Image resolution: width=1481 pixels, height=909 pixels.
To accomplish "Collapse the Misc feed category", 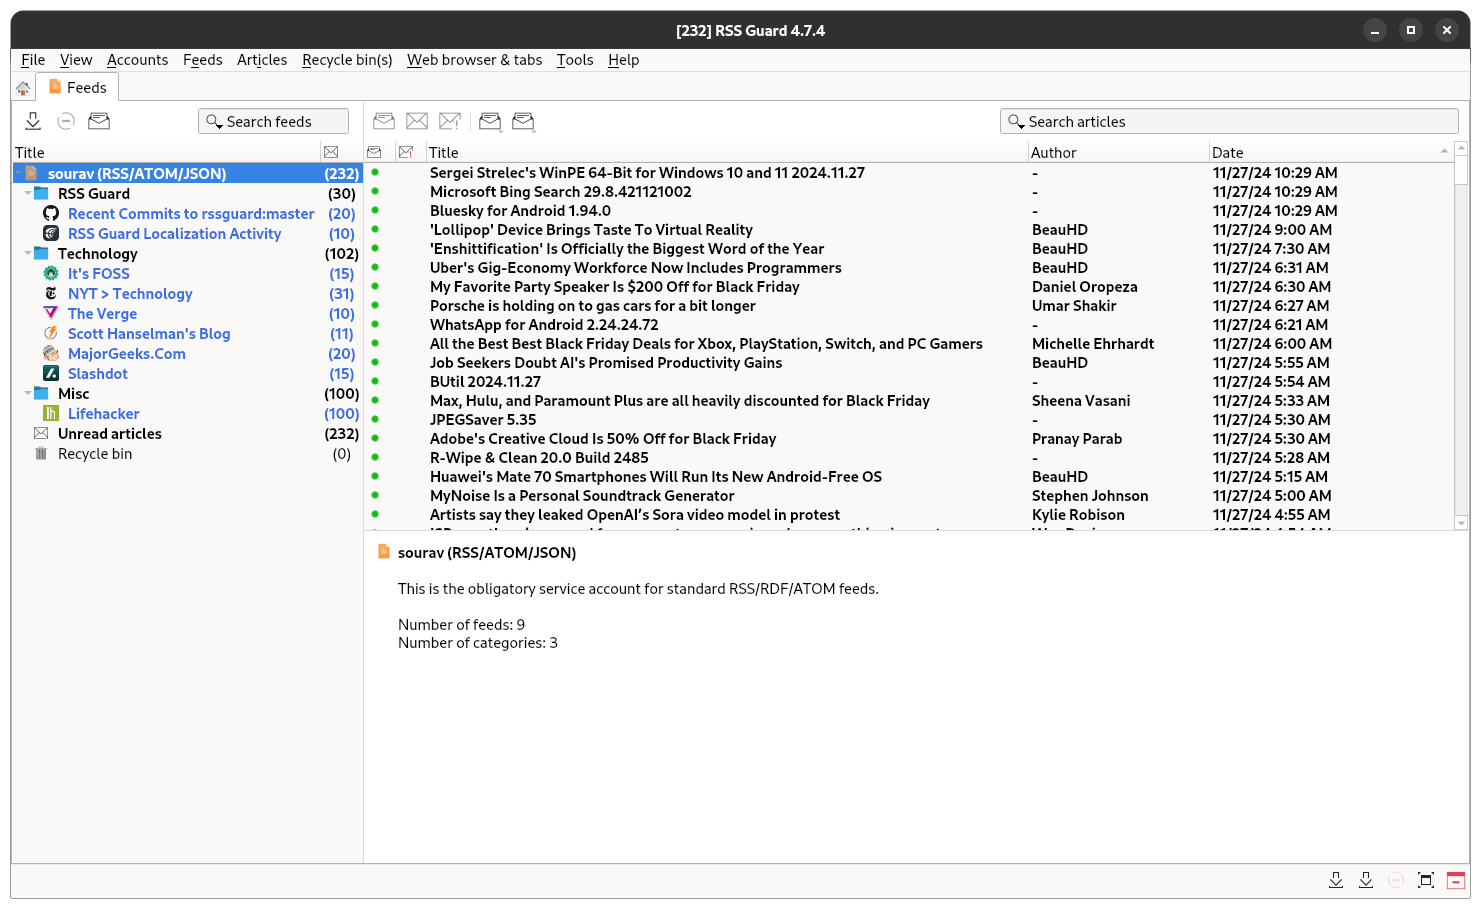I will (x=27, y=393).
